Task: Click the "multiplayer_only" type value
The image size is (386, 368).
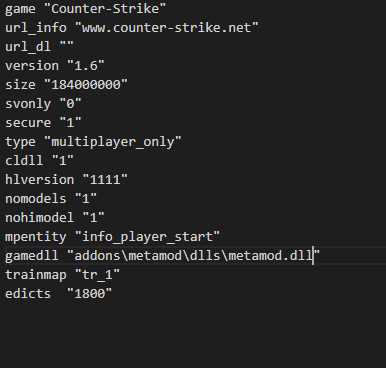Action: pyautogui.click(x=113, y=142)
